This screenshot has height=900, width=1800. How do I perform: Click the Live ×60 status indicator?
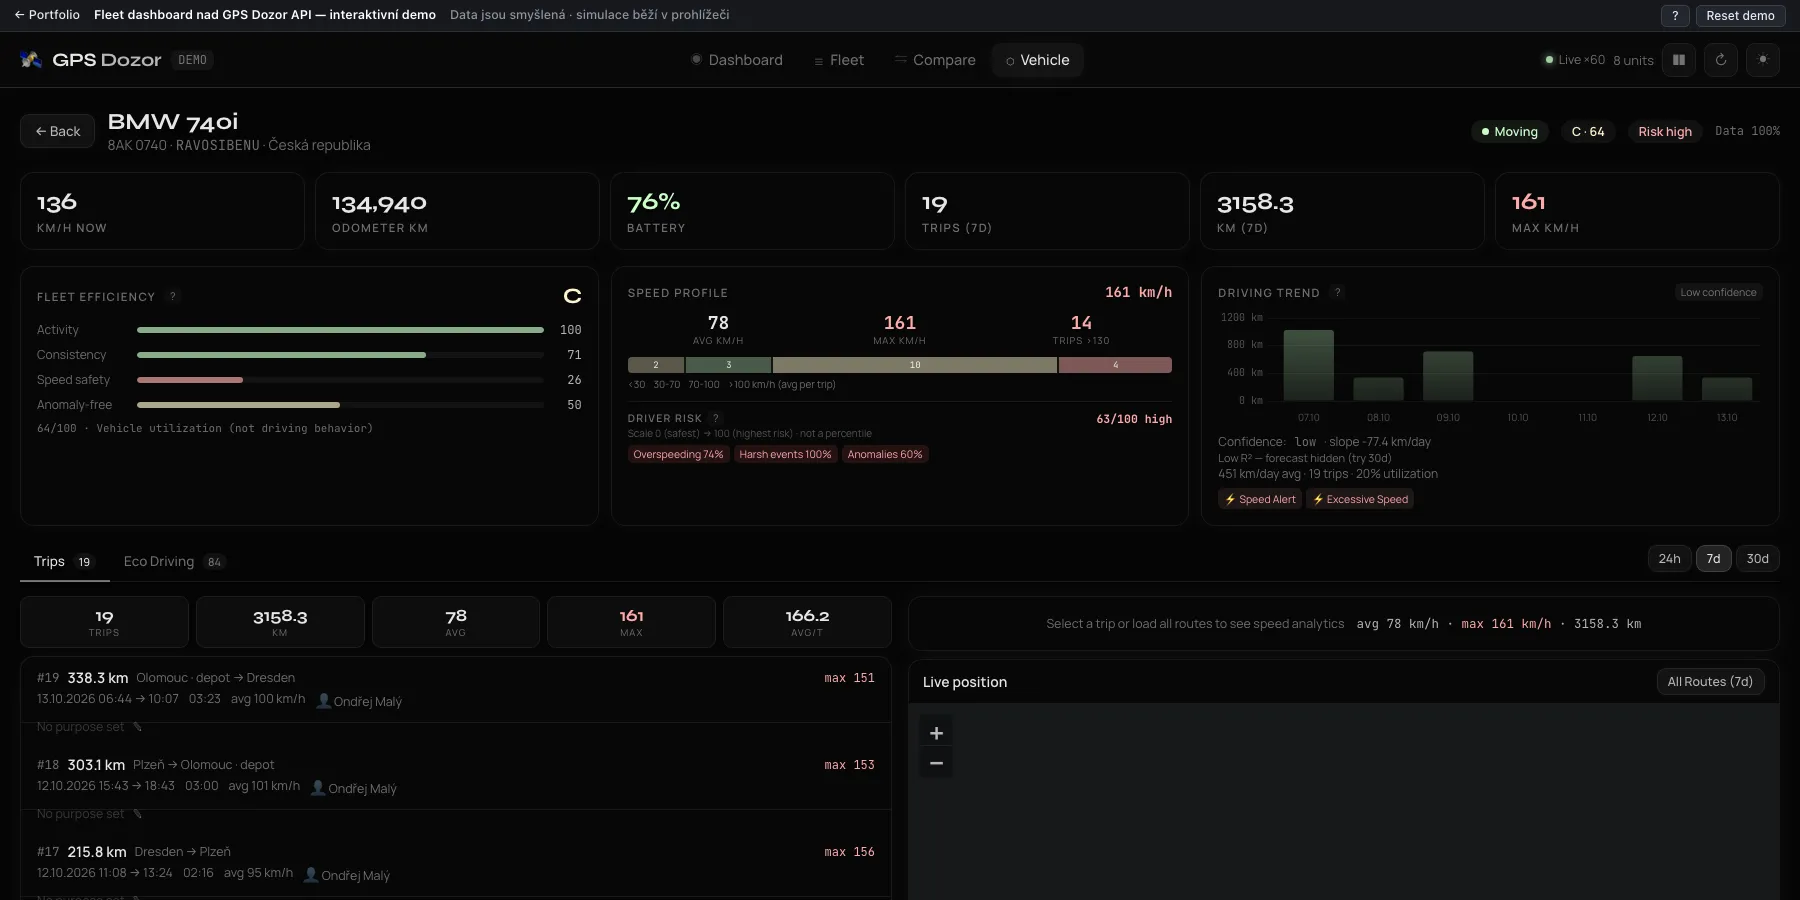point(1575,60)
